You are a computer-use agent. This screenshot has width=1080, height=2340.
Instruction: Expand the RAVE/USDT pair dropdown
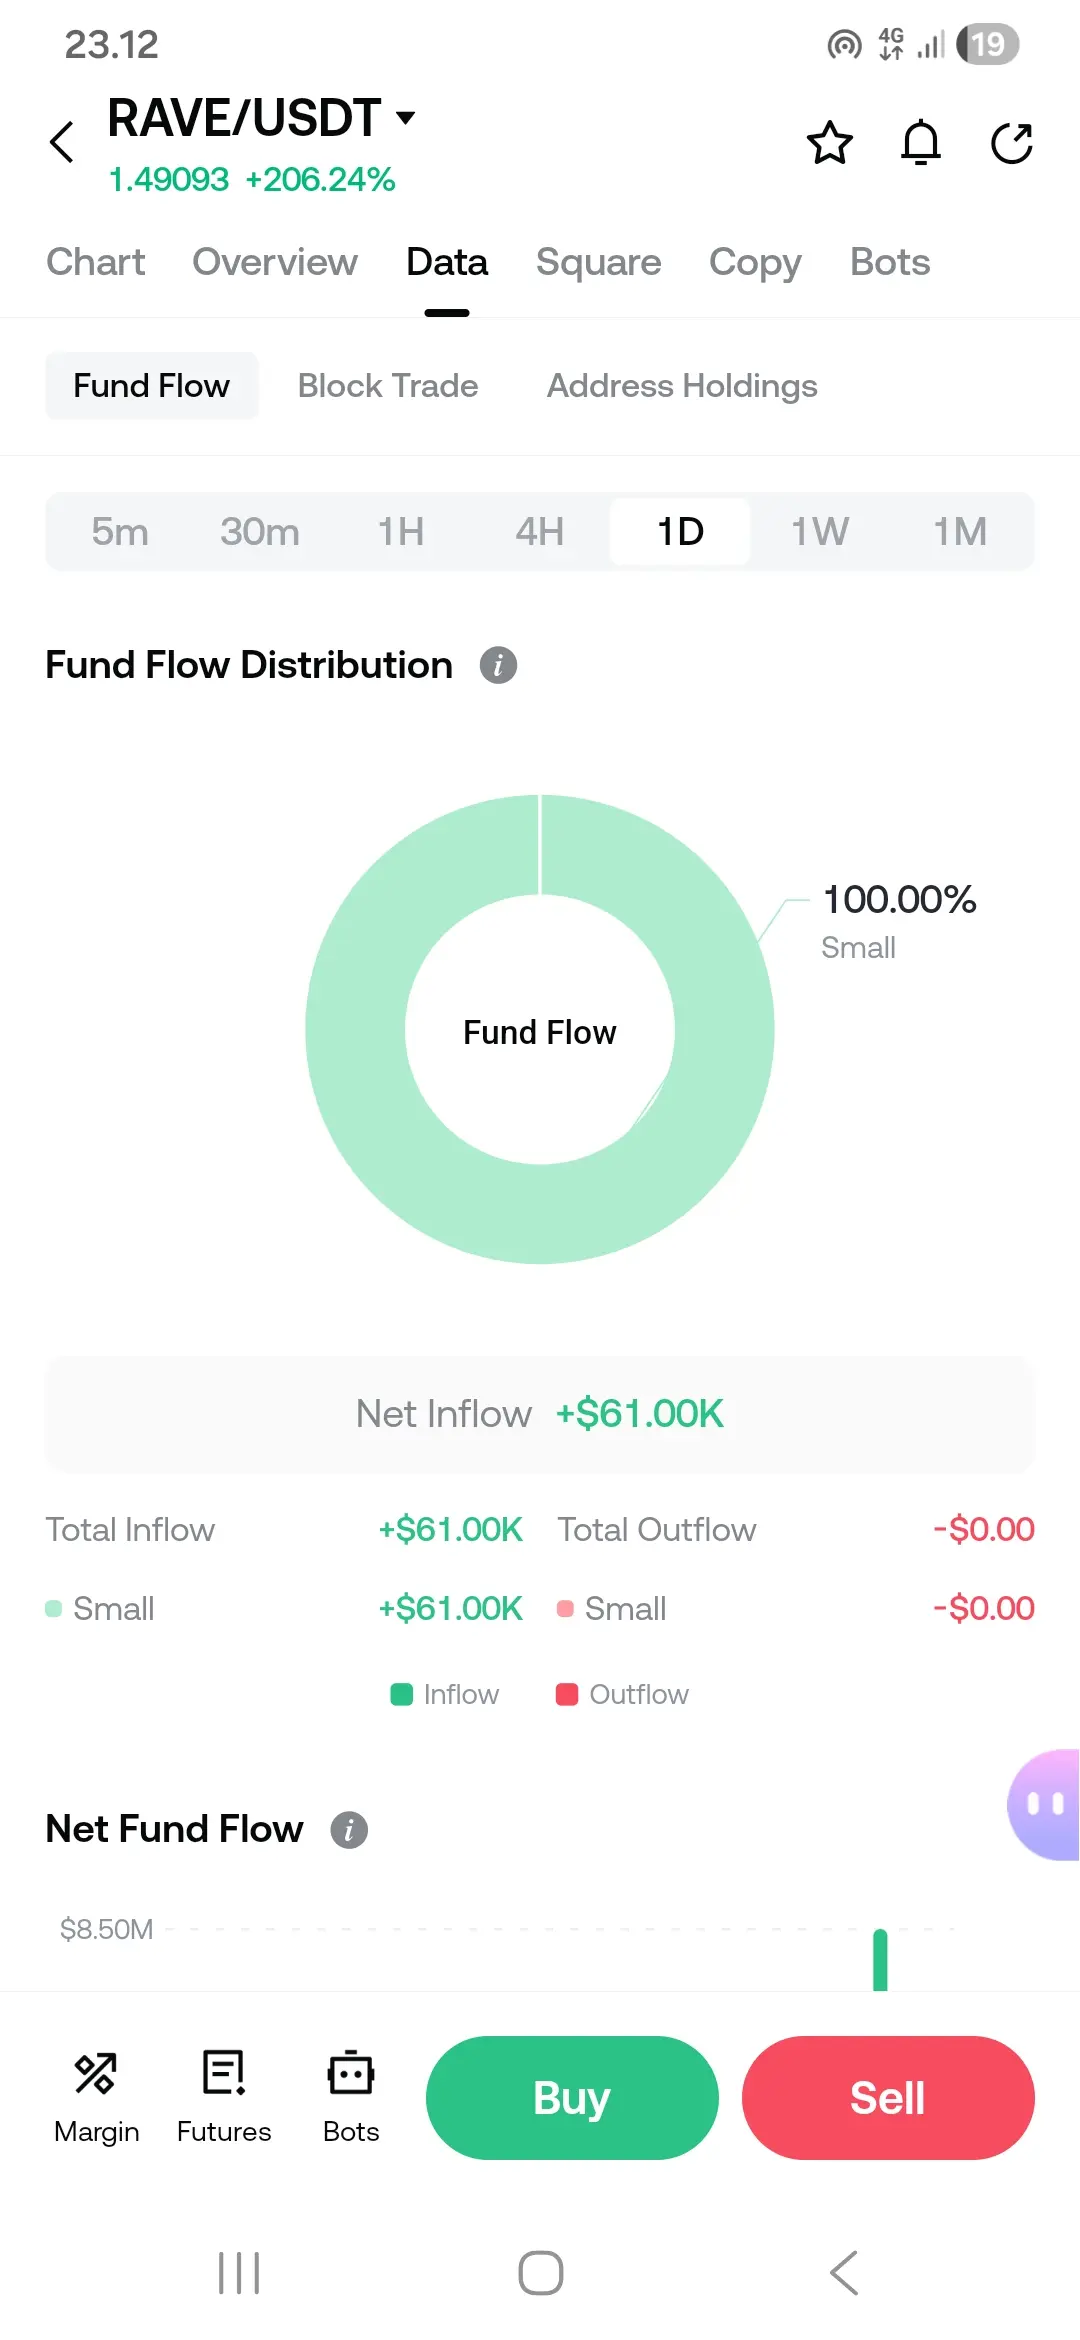coord(405,118)
